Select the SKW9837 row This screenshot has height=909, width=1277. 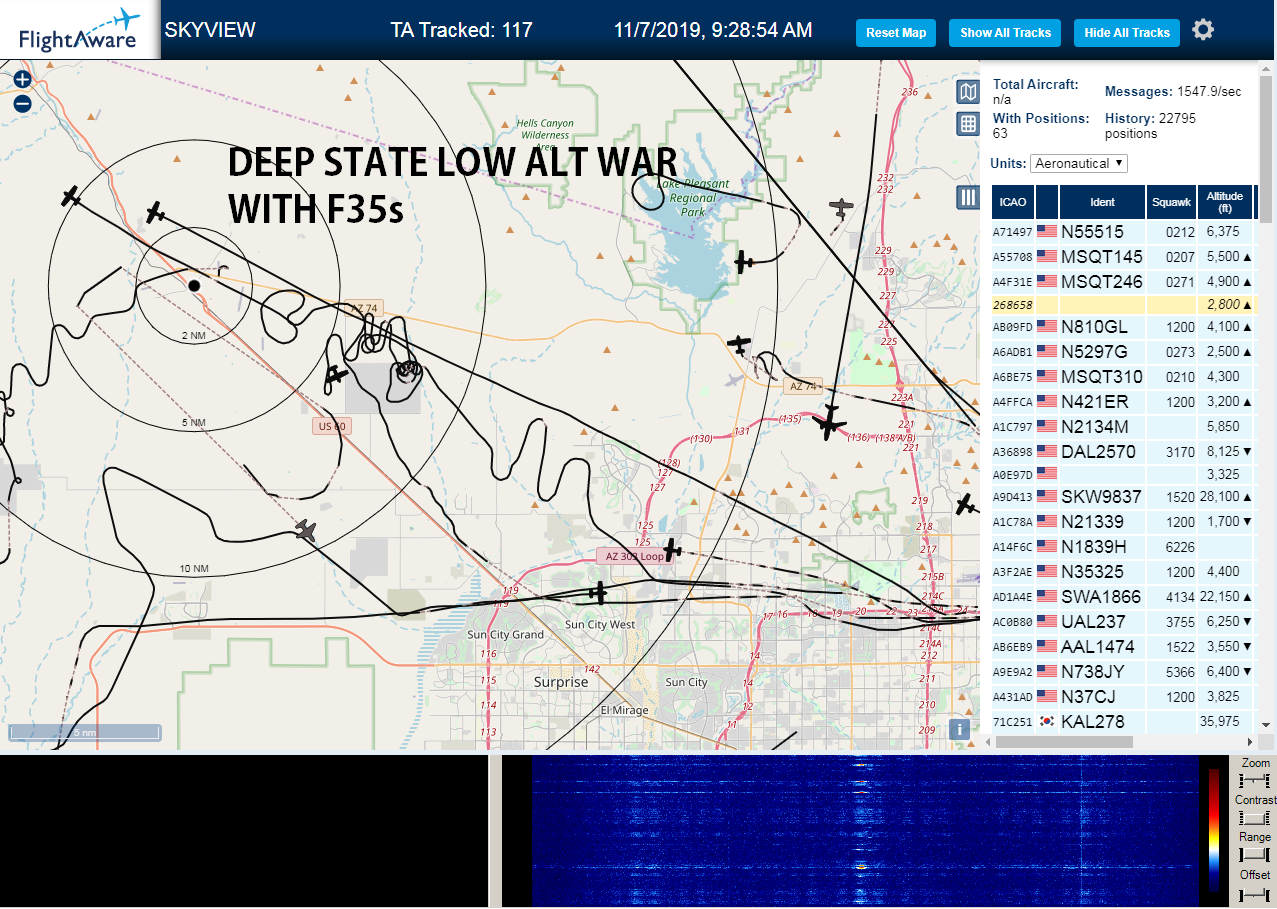pos(1123,497)
